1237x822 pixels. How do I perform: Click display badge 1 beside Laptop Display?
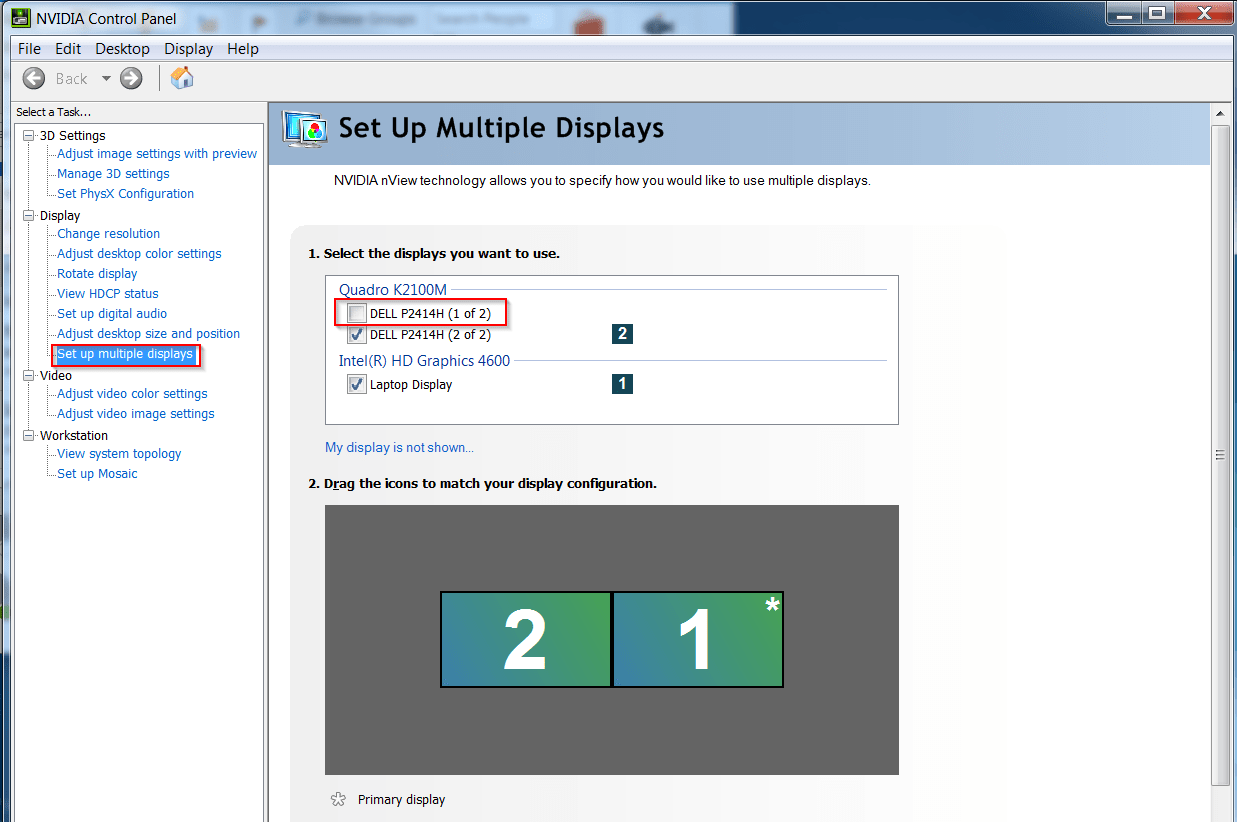[x=622, y=383]
